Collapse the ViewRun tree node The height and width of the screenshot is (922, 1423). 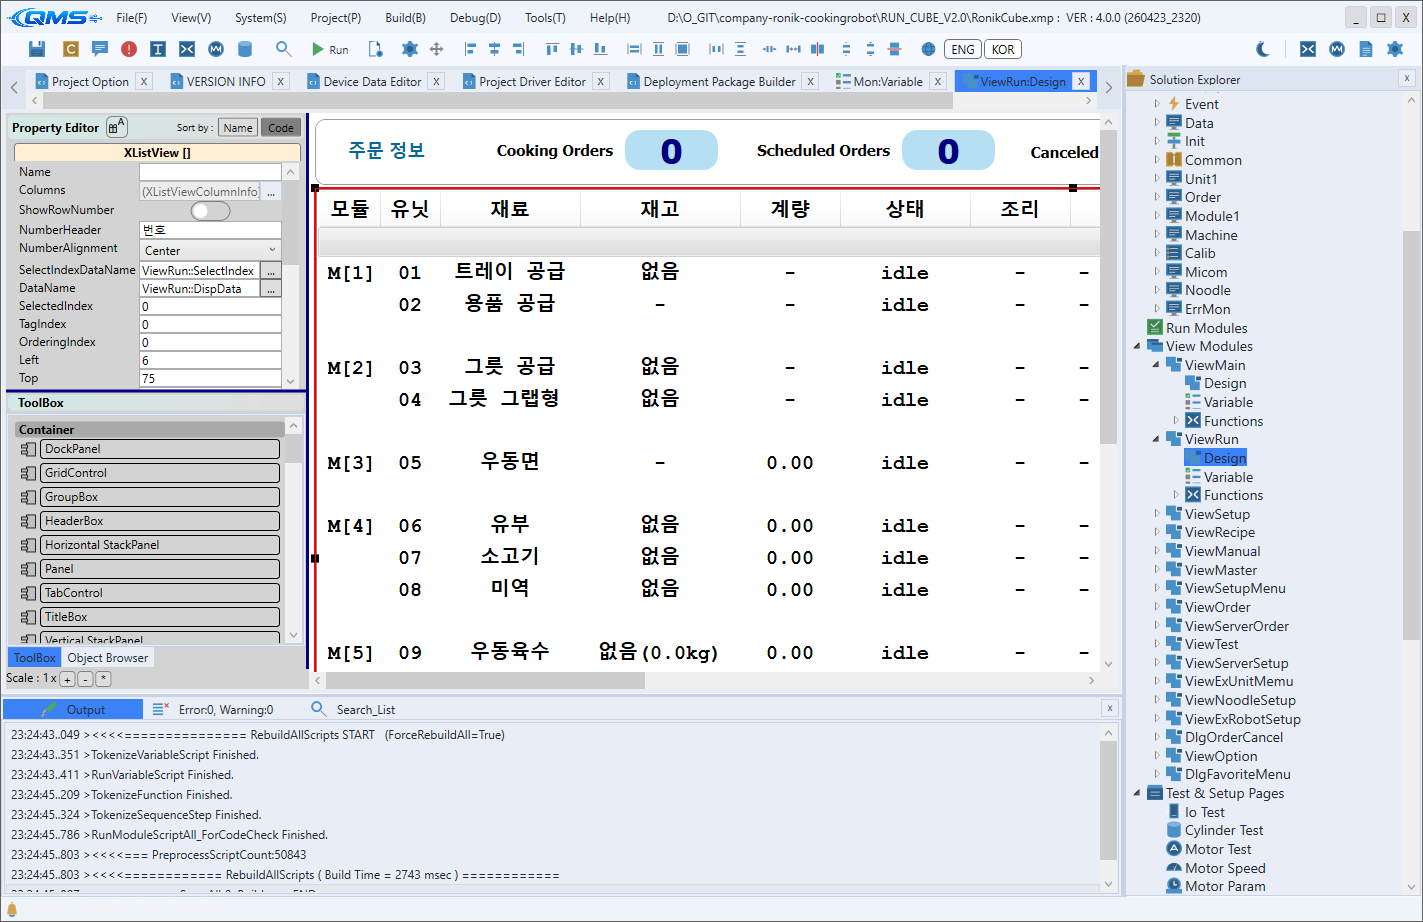coord(1157,439)
